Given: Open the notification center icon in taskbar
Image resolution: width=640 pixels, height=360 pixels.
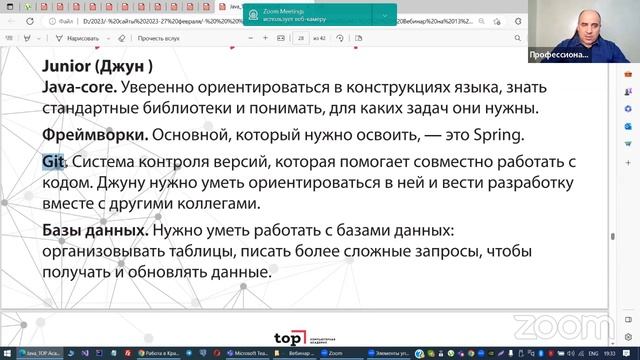Looking at the screenshot, I should pyautogui.click(x=627, y=353).
